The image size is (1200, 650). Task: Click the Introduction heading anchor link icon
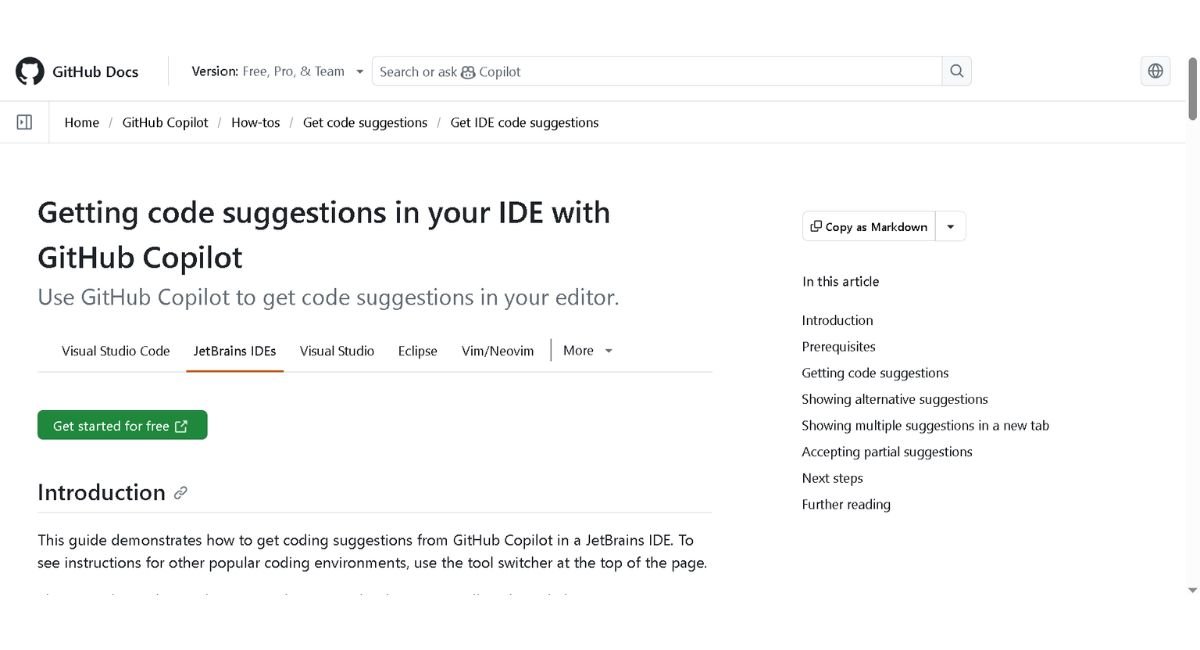click(x=180, y=493)
